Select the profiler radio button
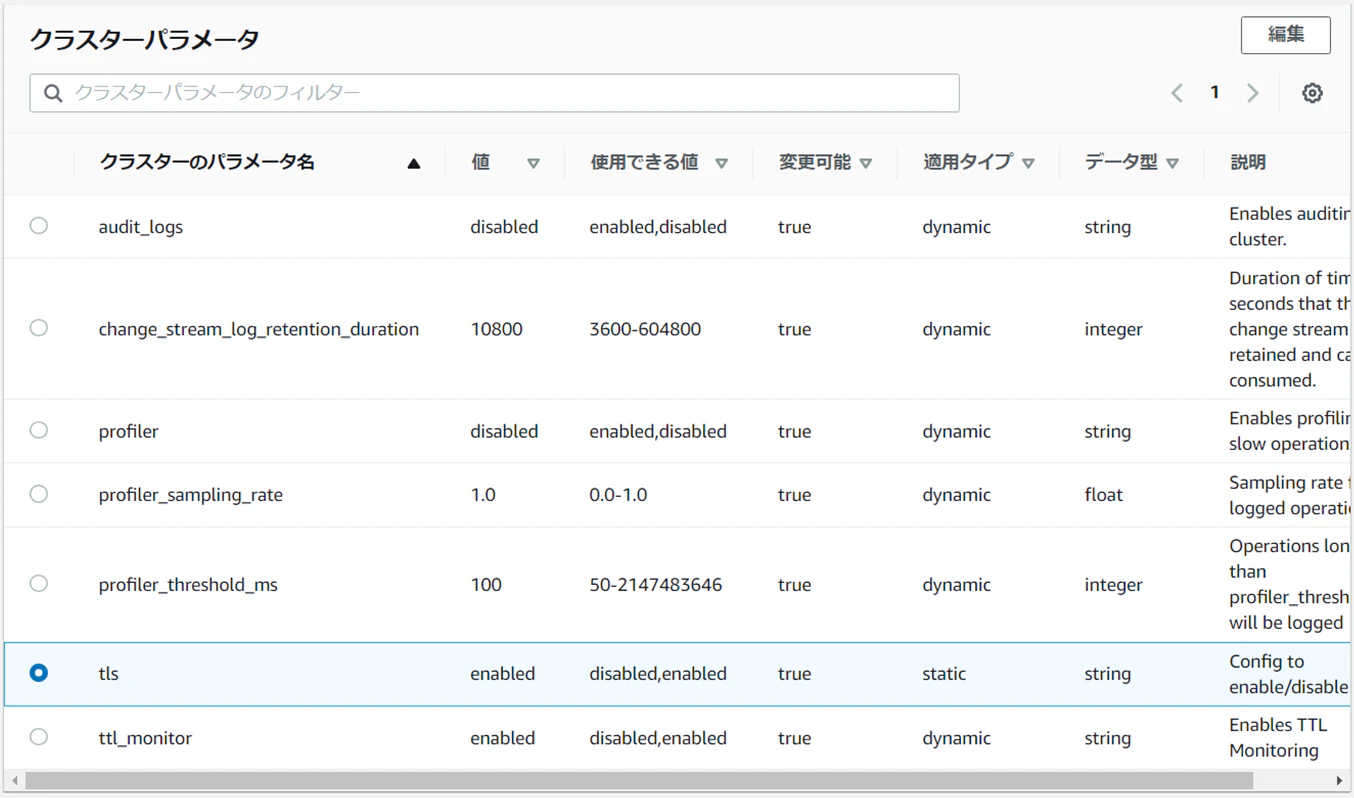 [x=39, y=430]
